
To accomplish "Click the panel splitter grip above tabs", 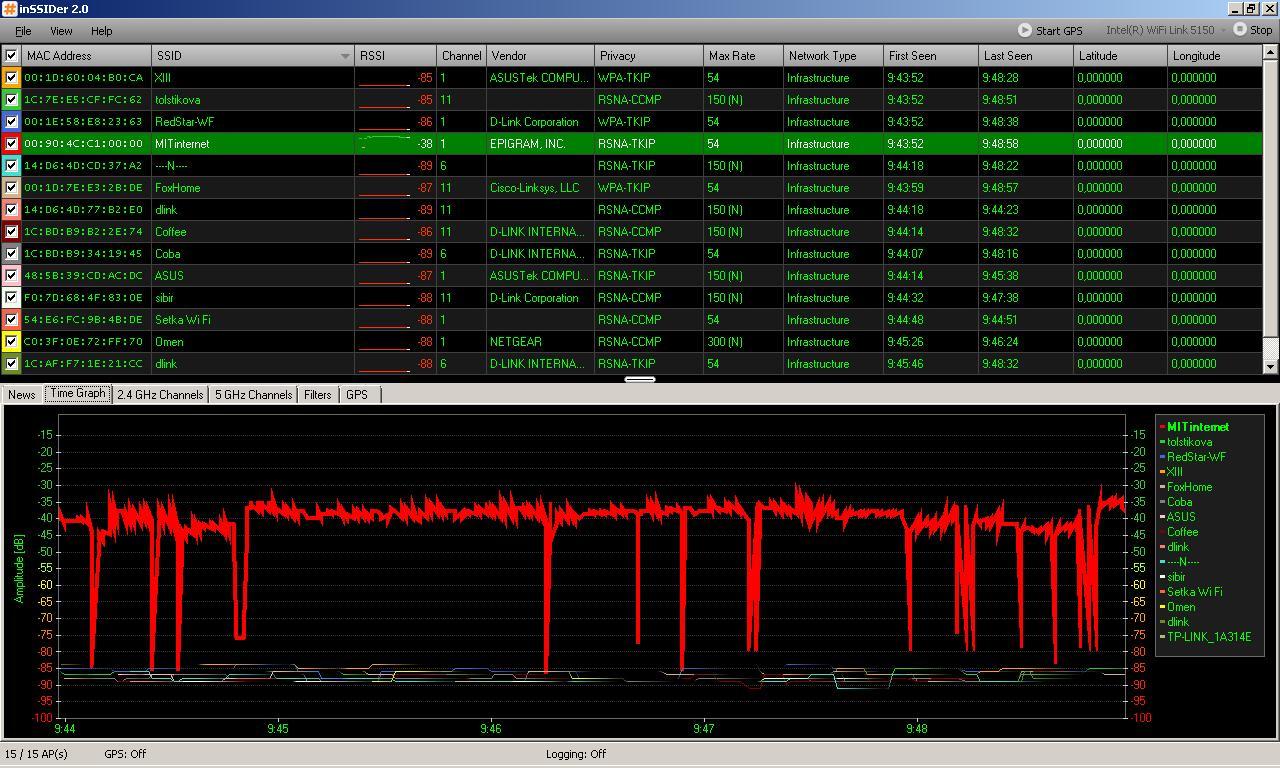I will point(640,379).
